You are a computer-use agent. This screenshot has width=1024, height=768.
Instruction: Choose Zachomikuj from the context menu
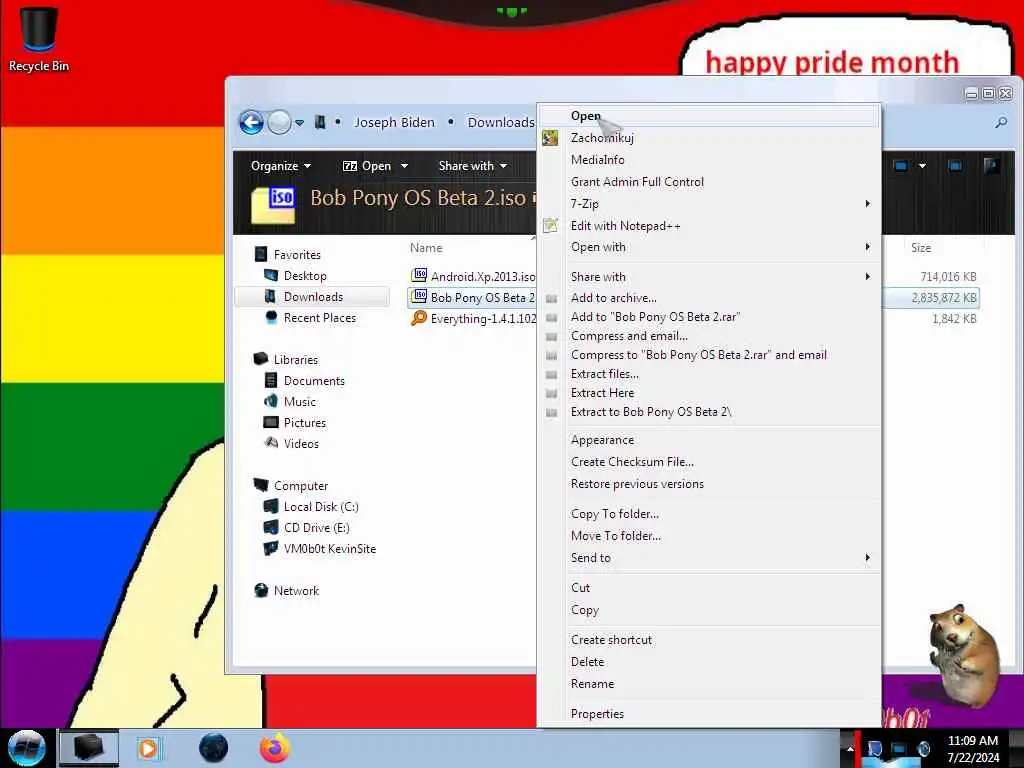(709, 138)
